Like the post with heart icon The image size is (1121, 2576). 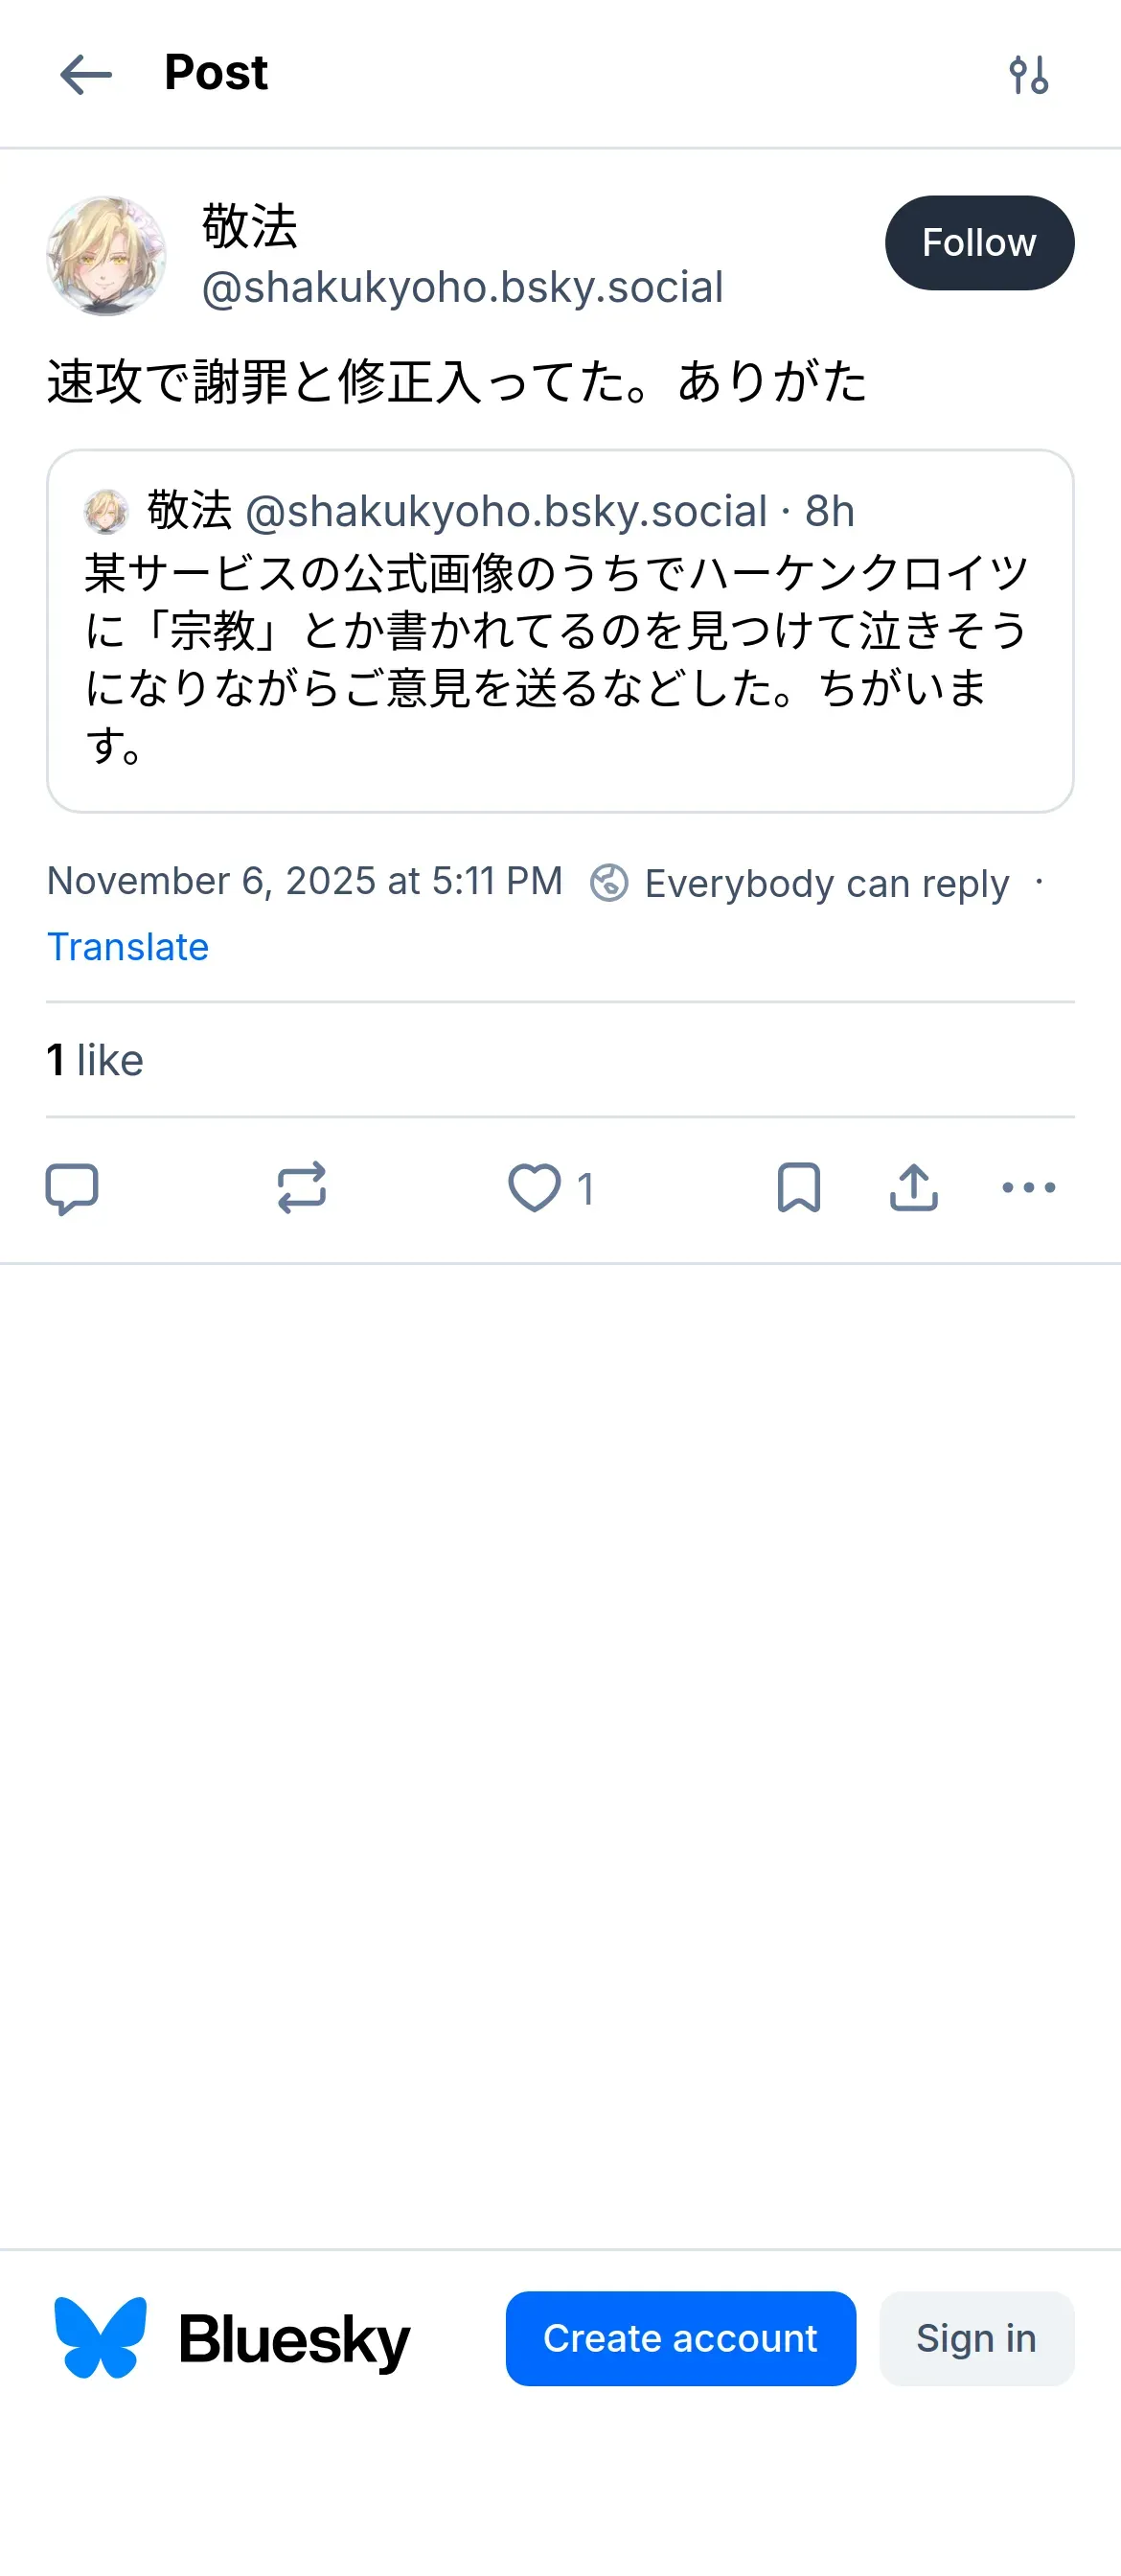pos(535,1188)
